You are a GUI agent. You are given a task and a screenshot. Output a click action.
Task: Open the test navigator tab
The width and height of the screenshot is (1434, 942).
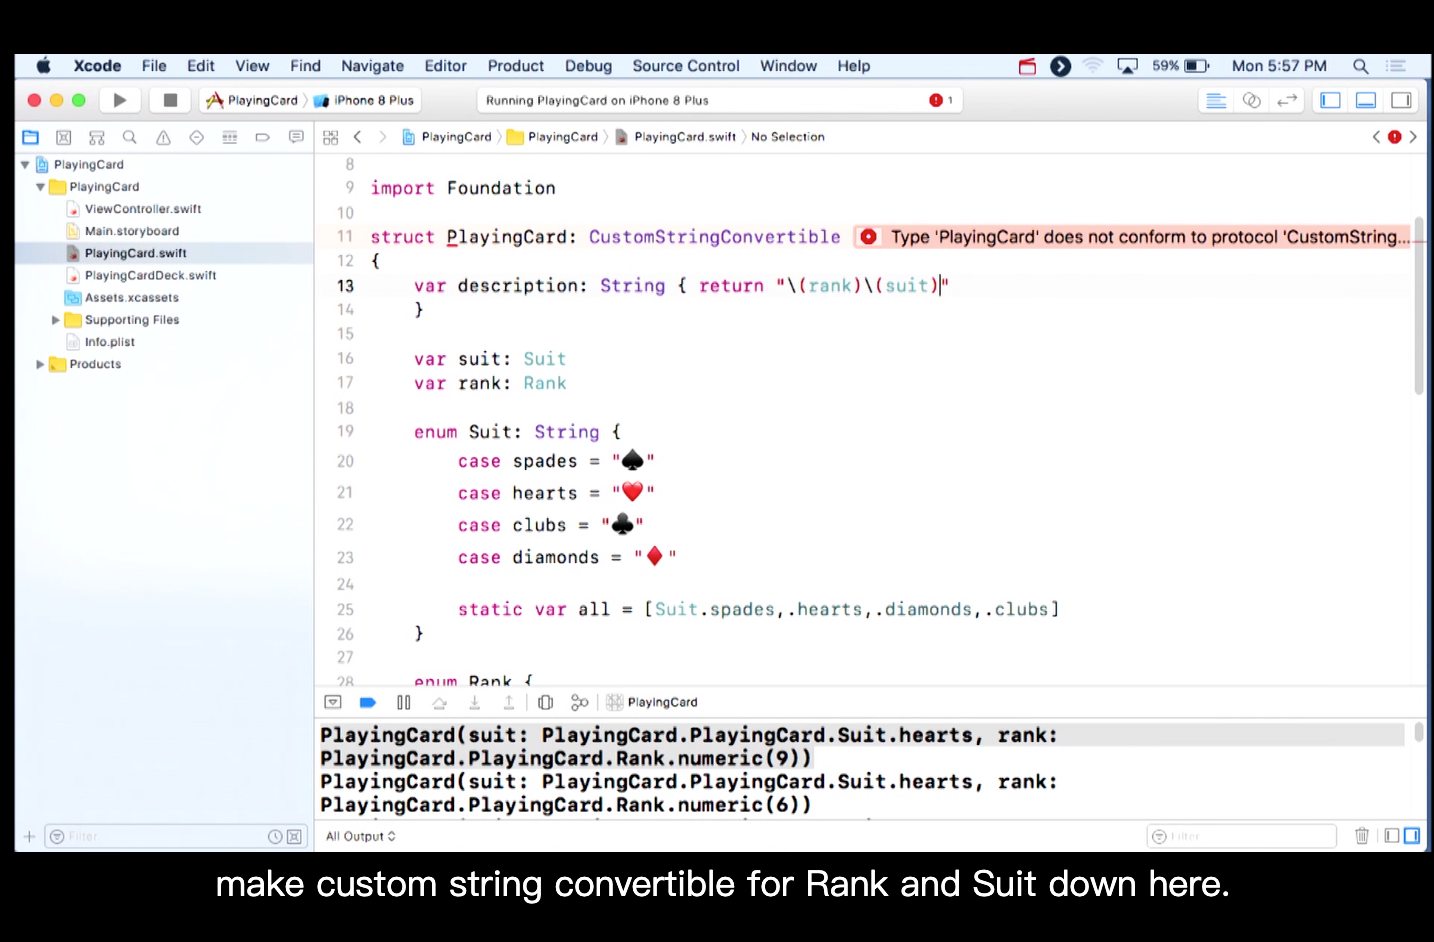click(196, 137)
